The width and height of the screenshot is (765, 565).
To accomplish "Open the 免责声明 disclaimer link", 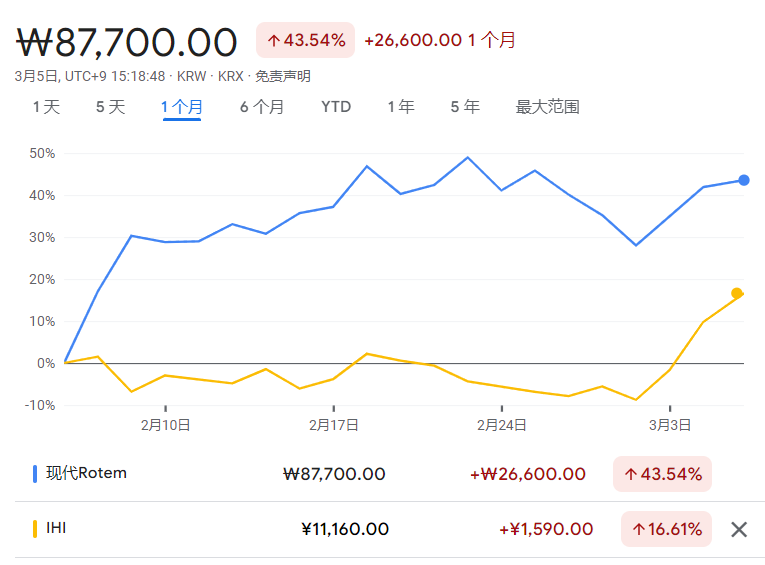I will pos(282,76).
